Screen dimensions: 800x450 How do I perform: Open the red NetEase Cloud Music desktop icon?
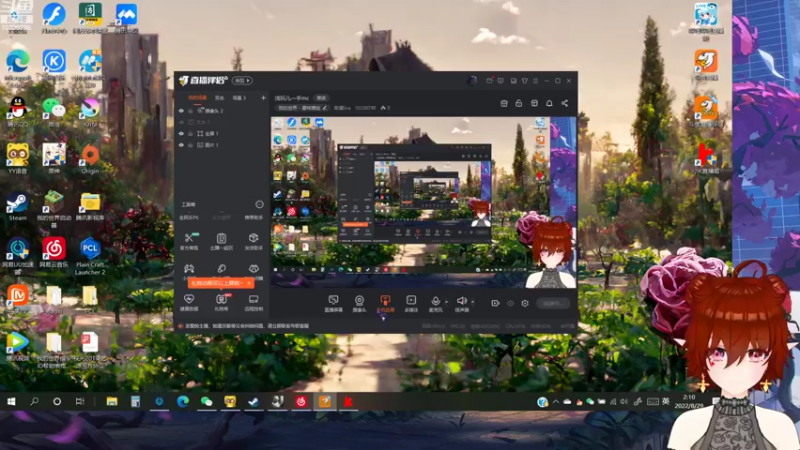click(x=54, y=253)
